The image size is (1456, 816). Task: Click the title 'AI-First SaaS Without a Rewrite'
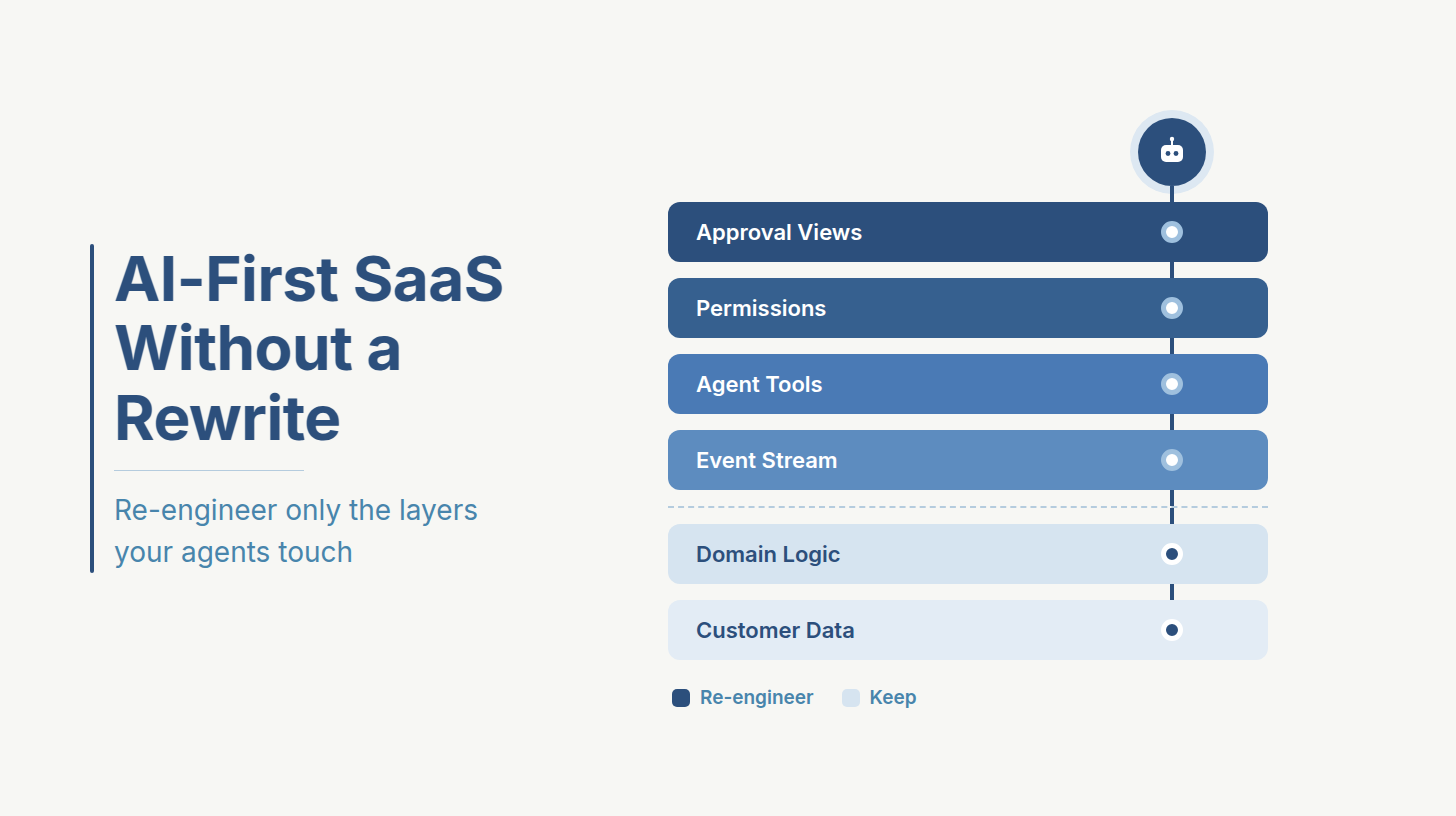[309, 348]
